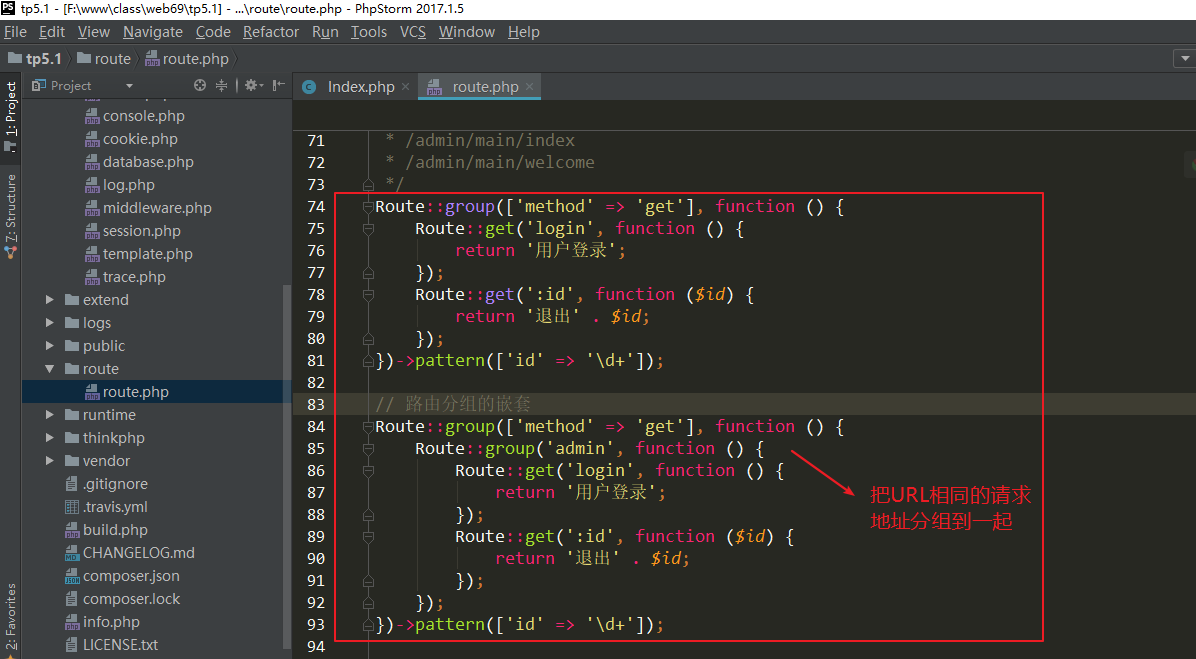This screenshot has width=1196, height=659.
Task: Fold the code block at line 74
Action: (x=368, y=207)
